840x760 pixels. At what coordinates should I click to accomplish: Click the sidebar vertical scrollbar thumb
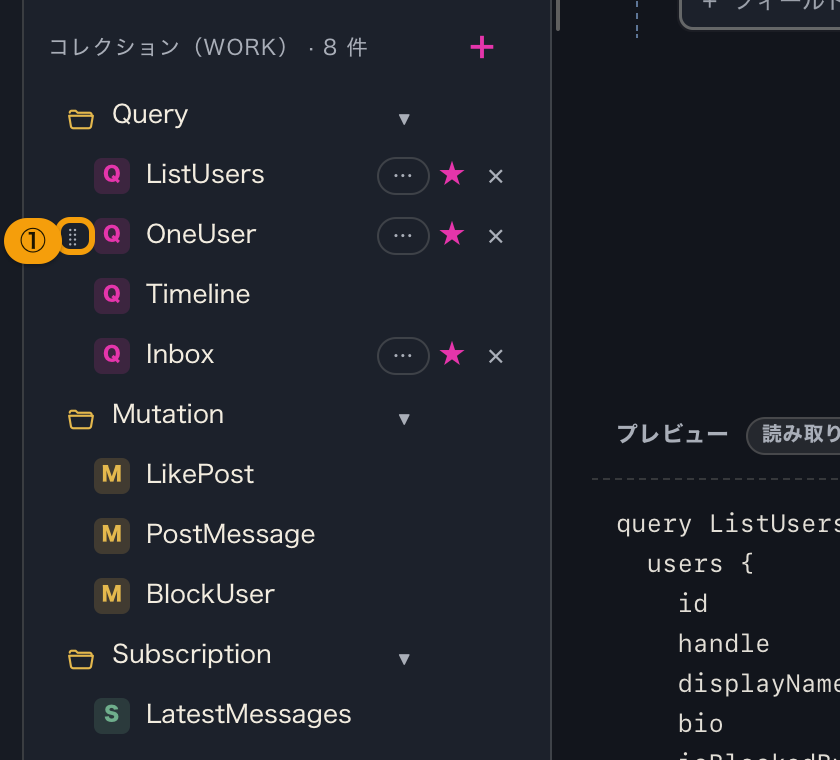click(x=558, y=15)
